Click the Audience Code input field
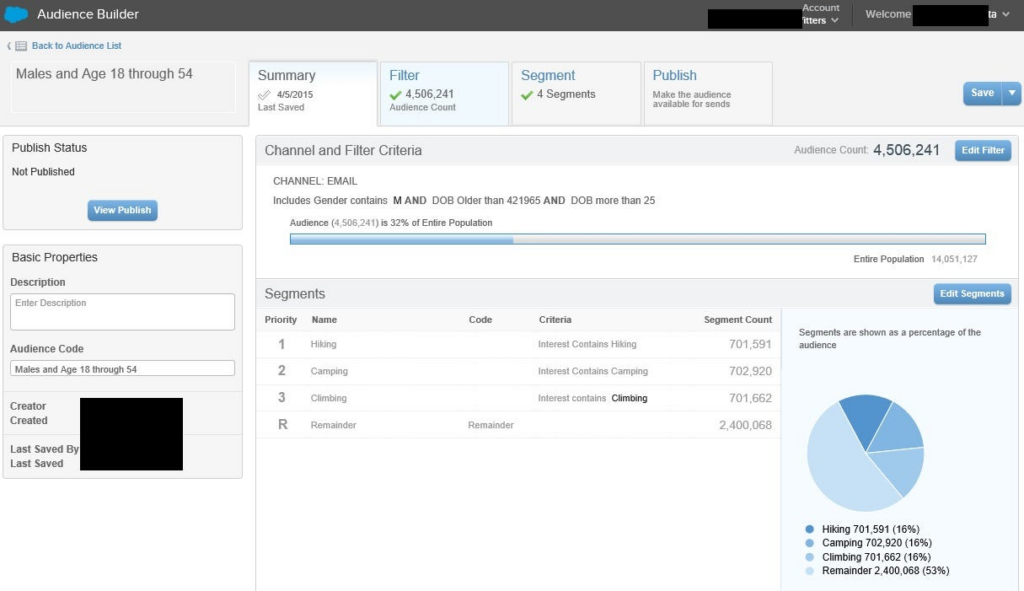This screenshot has width=1024, height=591. [x=122, y=369]
